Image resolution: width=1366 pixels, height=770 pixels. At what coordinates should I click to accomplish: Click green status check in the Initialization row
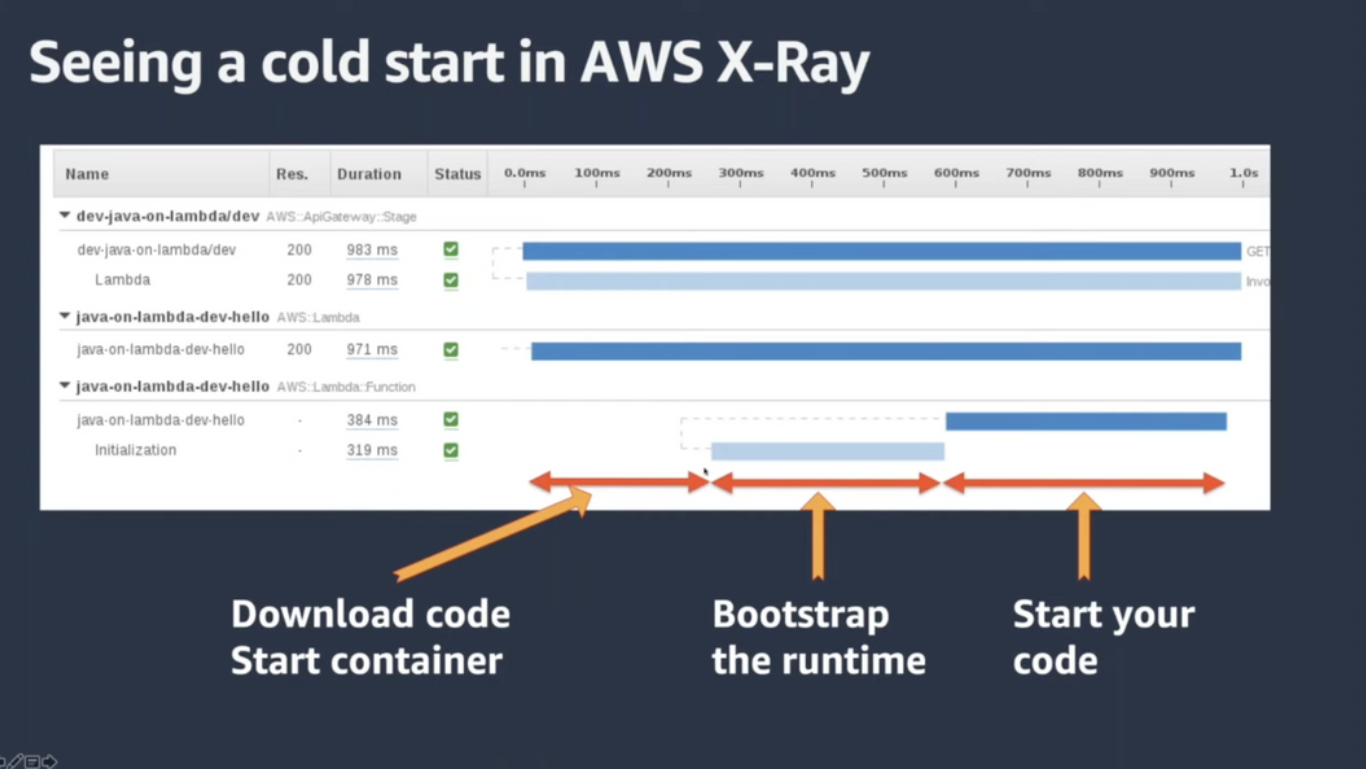(451, 450)
